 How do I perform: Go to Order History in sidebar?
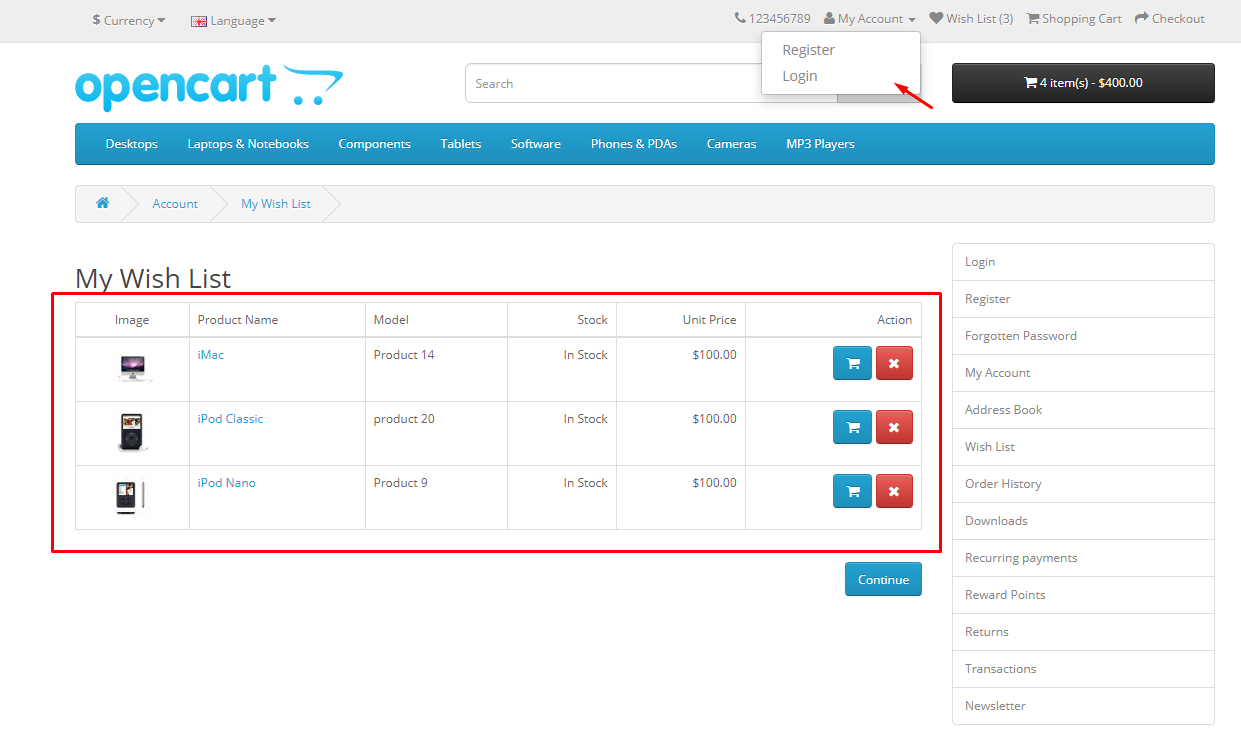click(1003, 484)
